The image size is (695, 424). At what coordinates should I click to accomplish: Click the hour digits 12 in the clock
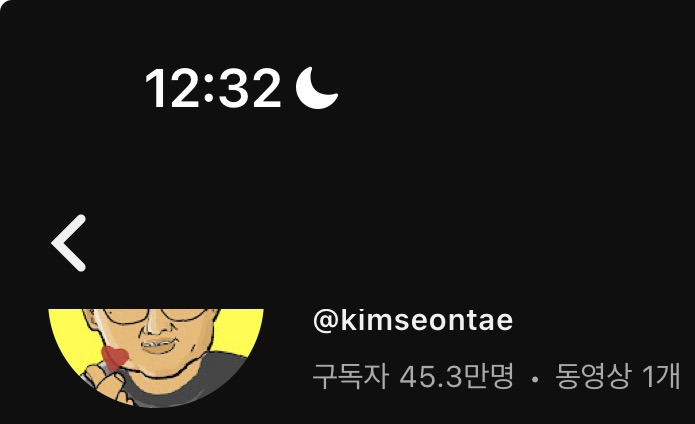[x=174, y=88]
